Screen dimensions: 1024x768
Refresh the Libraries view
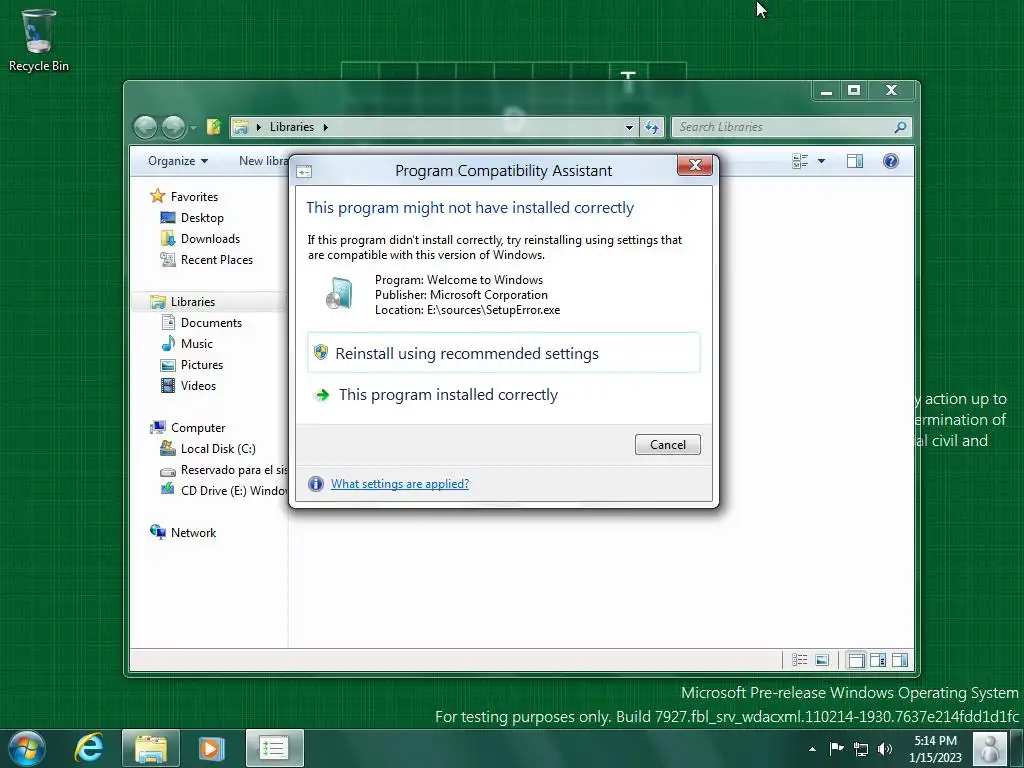(x=652, y=127)
